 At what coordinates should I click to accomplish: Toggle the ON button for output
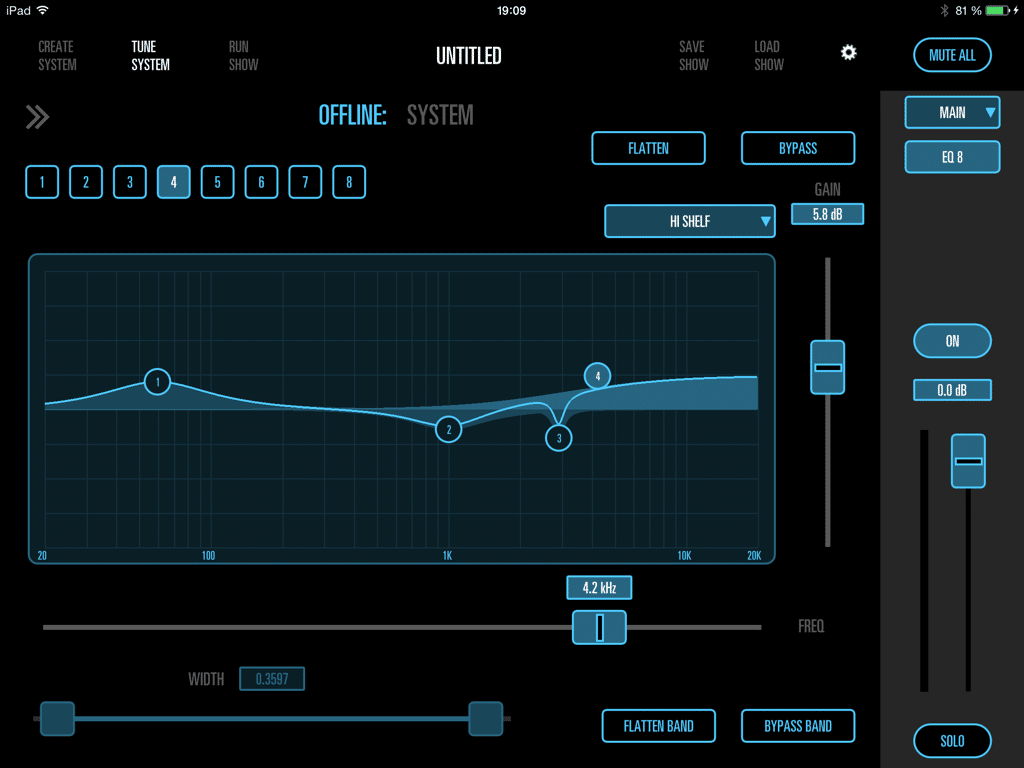(x=952, y=341)
